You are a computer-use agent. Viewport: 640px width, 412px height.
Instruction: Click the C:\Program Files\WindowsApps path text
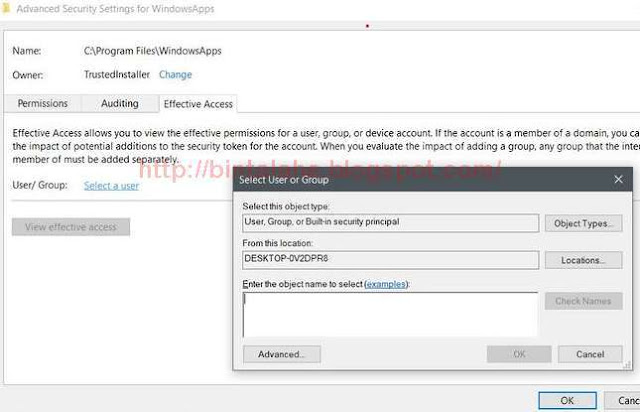pos(153,51)
